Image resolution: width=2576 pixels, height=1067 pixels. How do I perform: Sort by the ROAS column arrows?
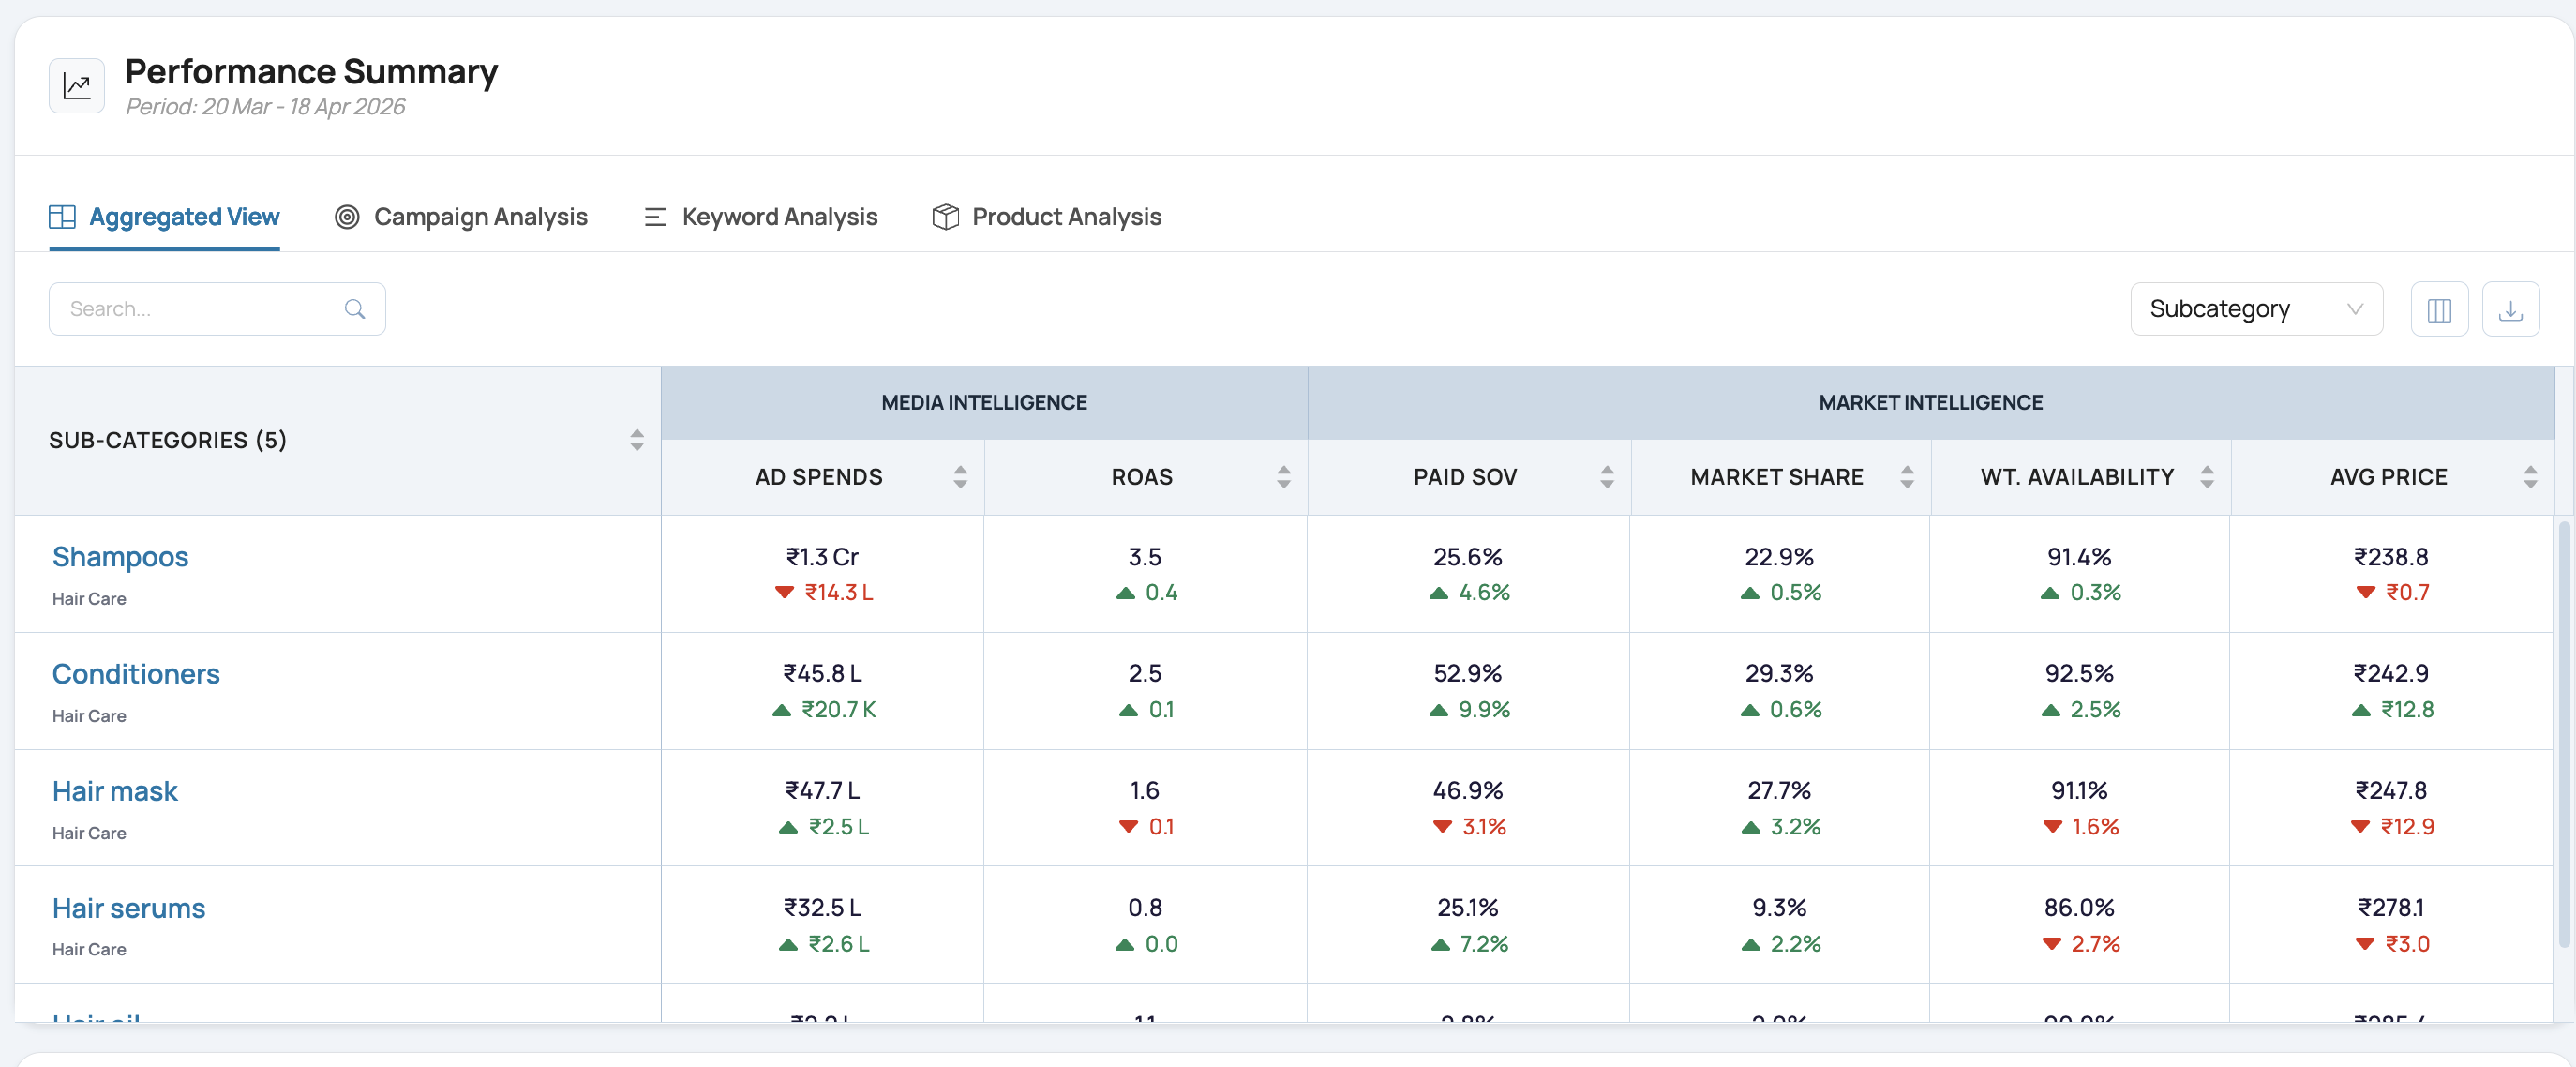1283,477
